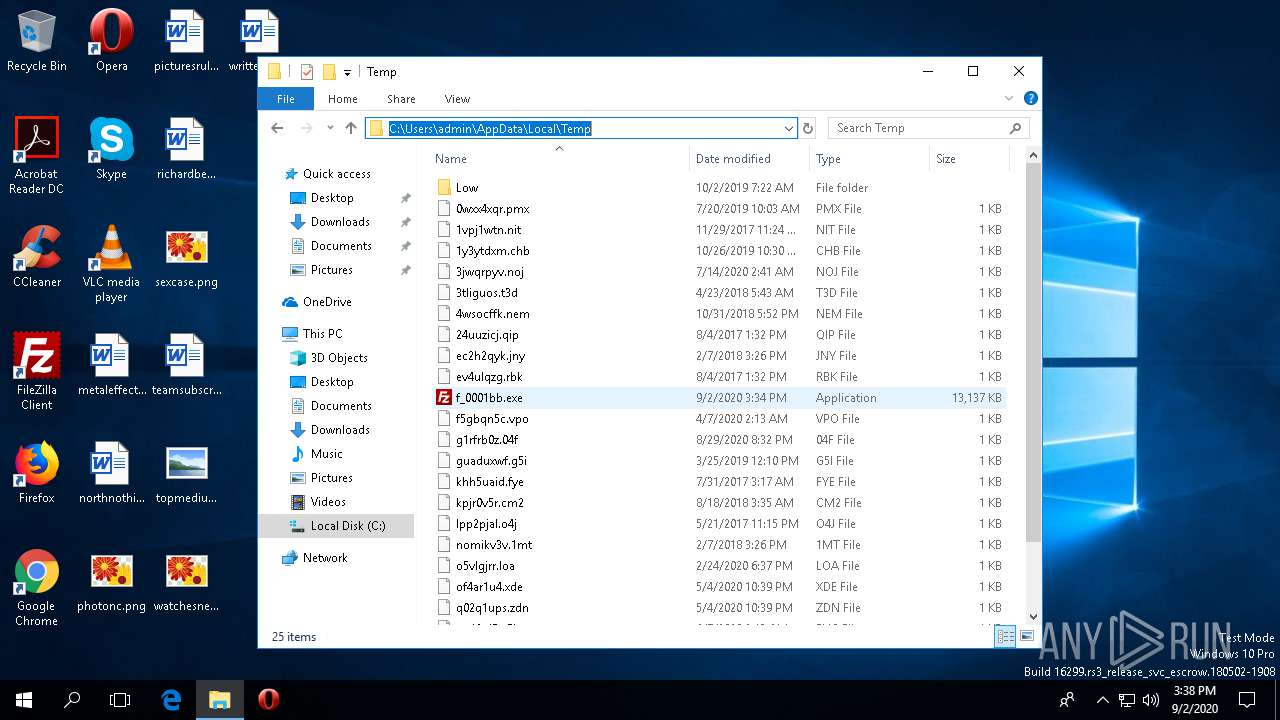Expand the ribbon chevron
1280x720 pixels.
(x=1009, y=99)
